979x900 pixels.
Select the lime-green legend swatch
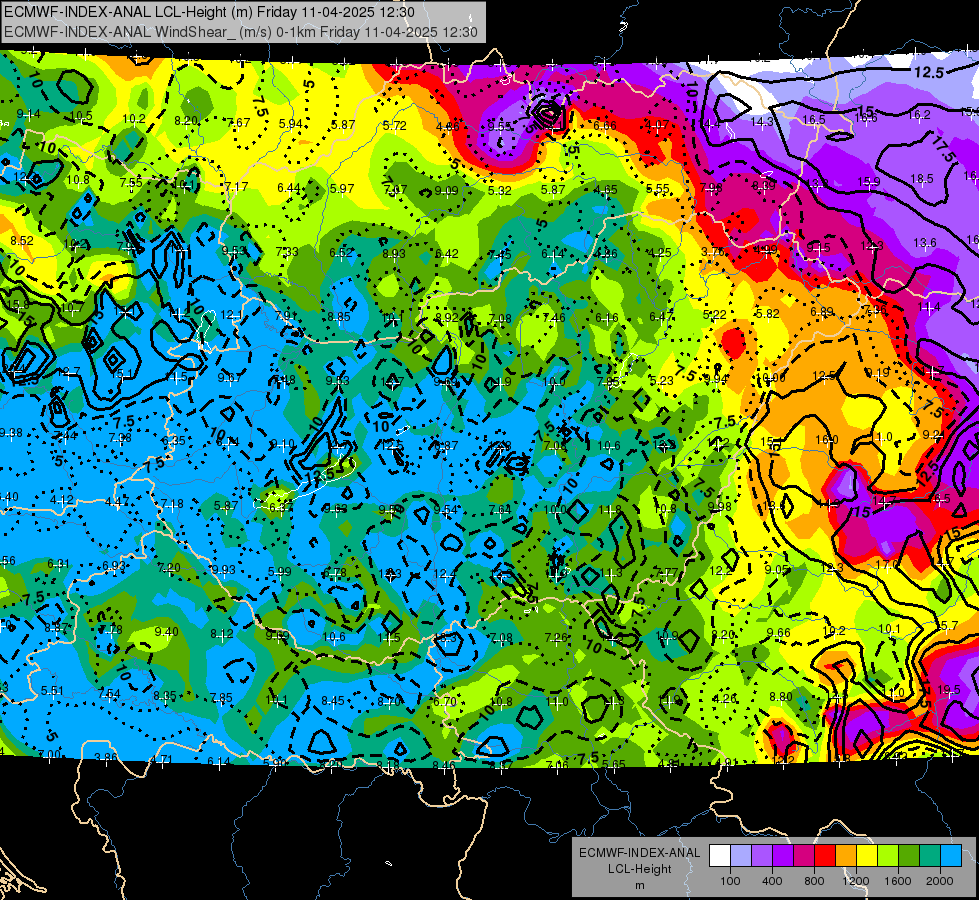pyautogui.click(x=888, y=856)
